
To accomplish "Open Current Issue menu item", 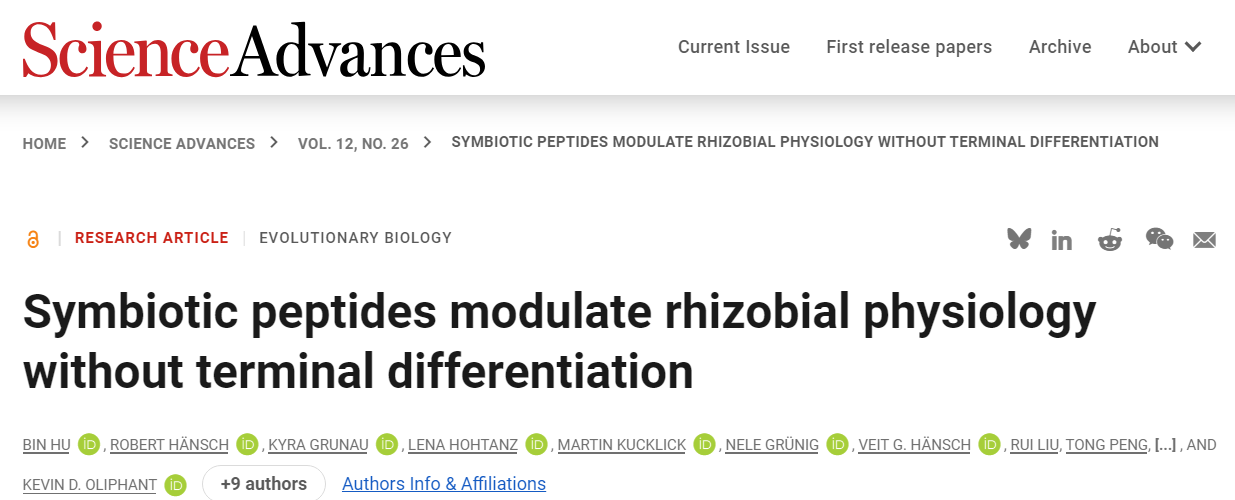I will pyautogui.click(x=734, y=47).
